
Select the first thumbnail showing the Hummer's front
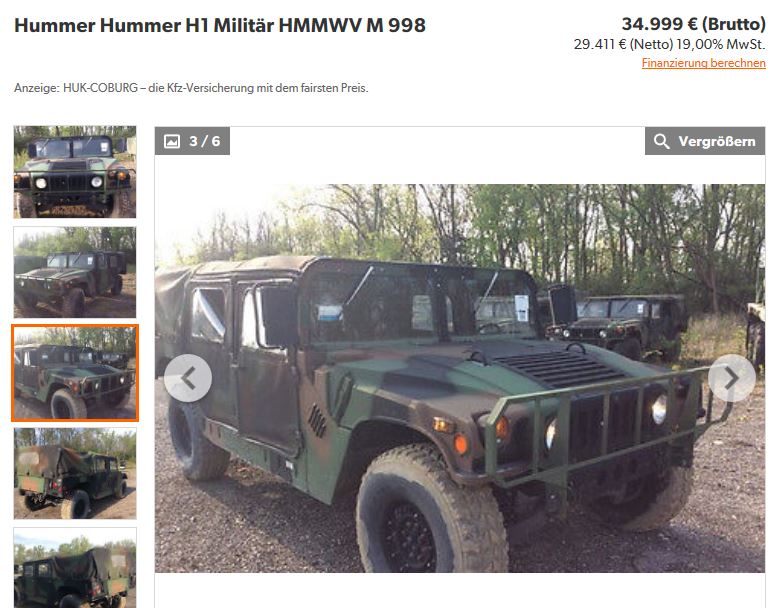pyautogui.click(x=75, y=172)
